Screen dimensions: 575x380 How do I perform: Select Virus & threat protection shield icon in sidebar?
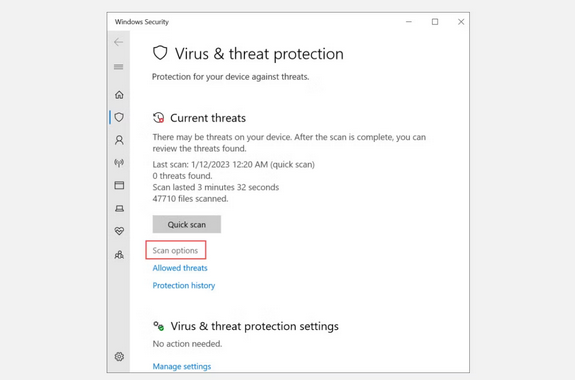coord(119,117)
